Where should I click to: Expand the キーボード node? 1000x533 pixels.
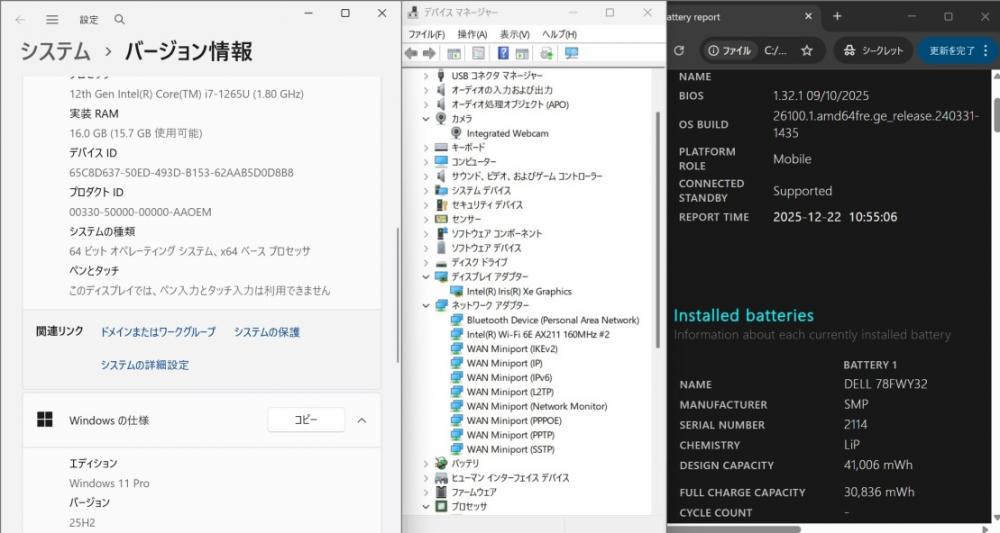point(426,147)
